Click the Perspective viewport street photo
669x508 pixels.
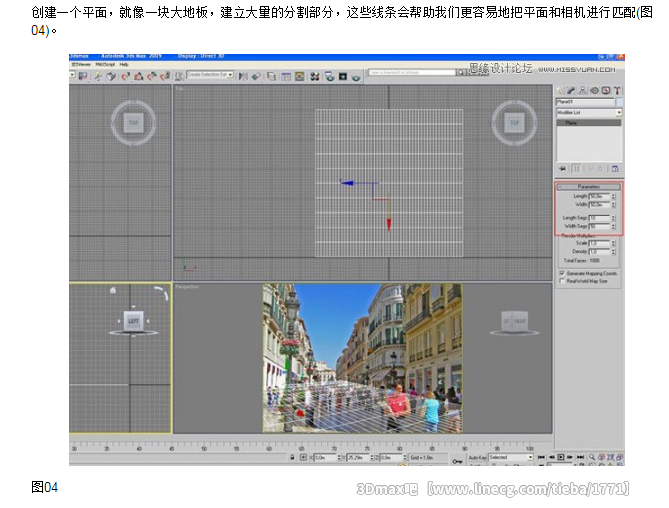pyautogui.click(x=362, y=358)
